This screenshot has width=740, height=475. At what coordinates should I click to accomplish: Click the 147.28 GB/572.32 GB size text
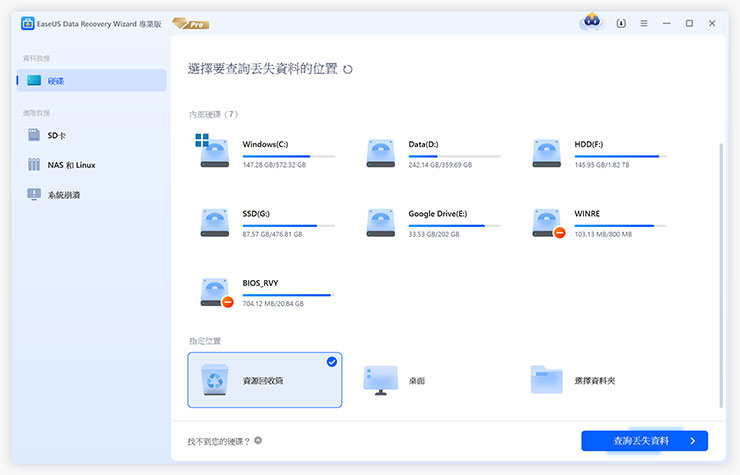tap(274, 165)
